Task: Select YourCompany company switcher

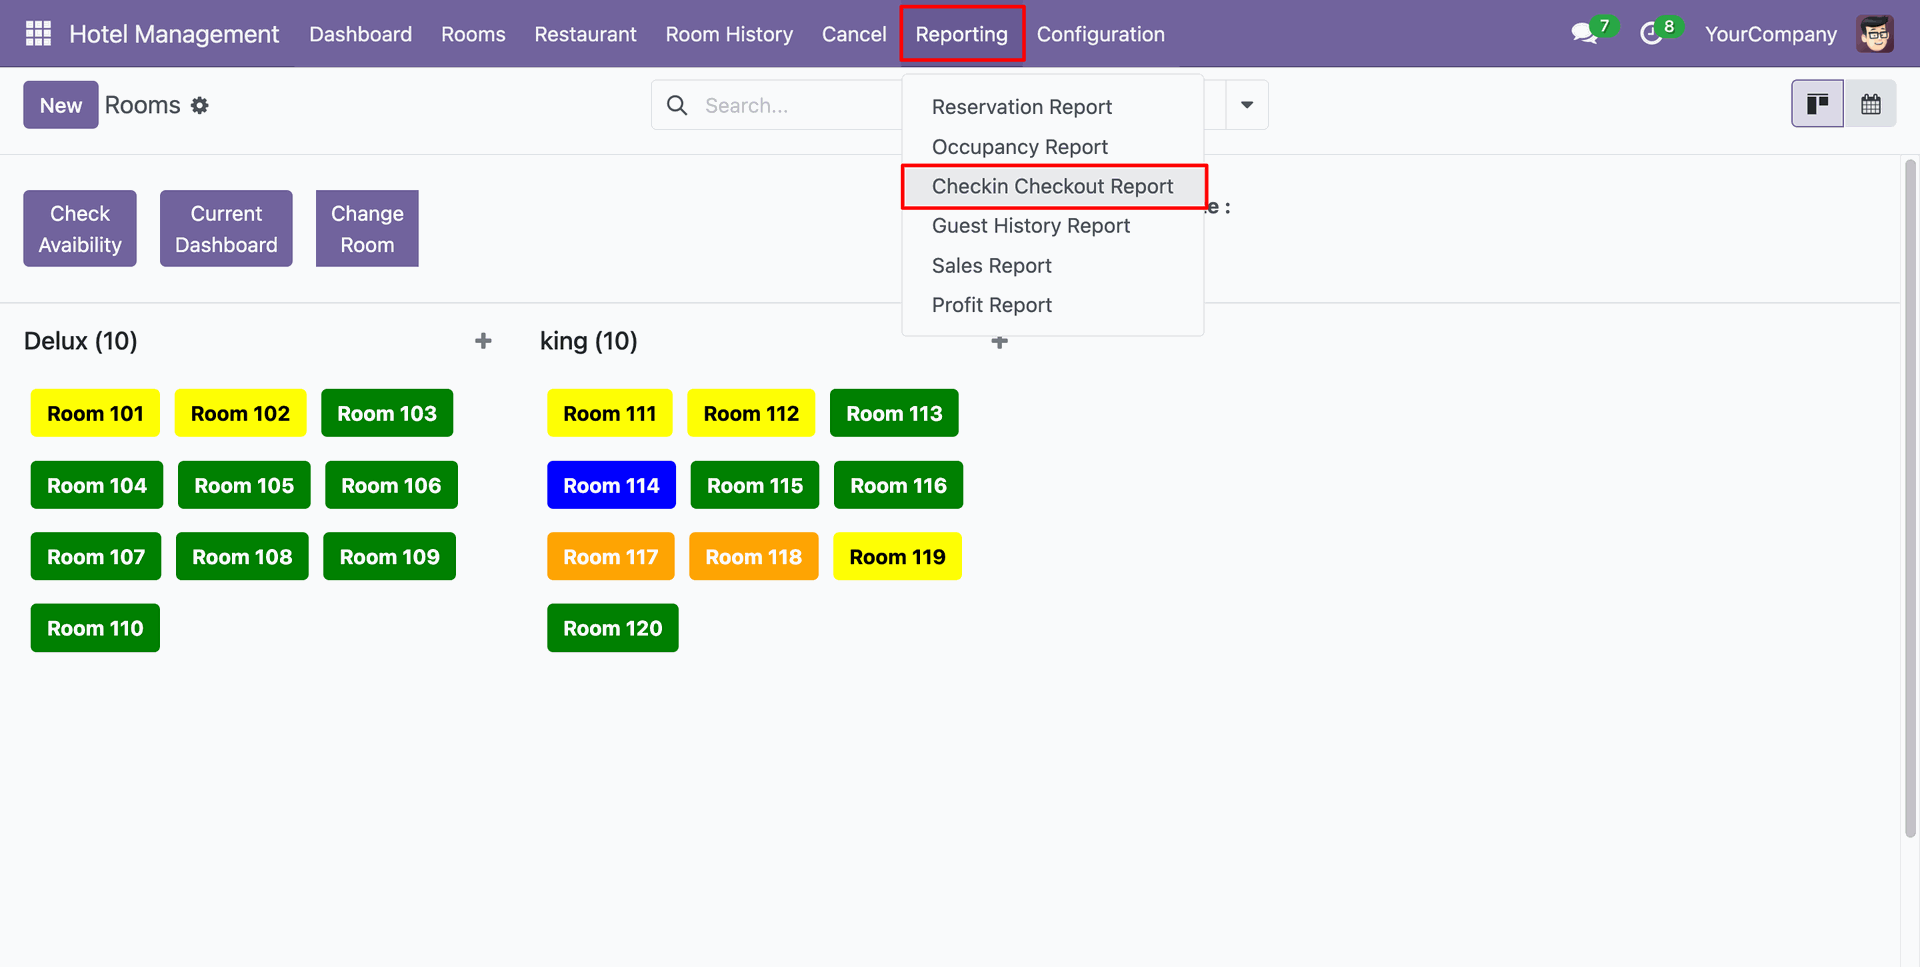Action: [x=1770, y=34]
